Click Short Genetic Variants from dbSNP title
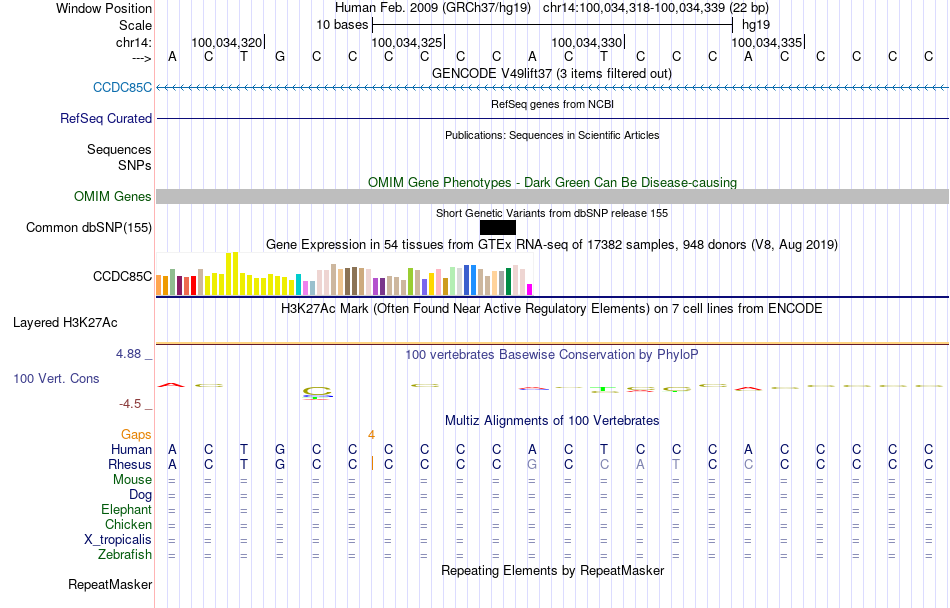Viewport: 950px width, 608px height. click(x=552, y=213)
